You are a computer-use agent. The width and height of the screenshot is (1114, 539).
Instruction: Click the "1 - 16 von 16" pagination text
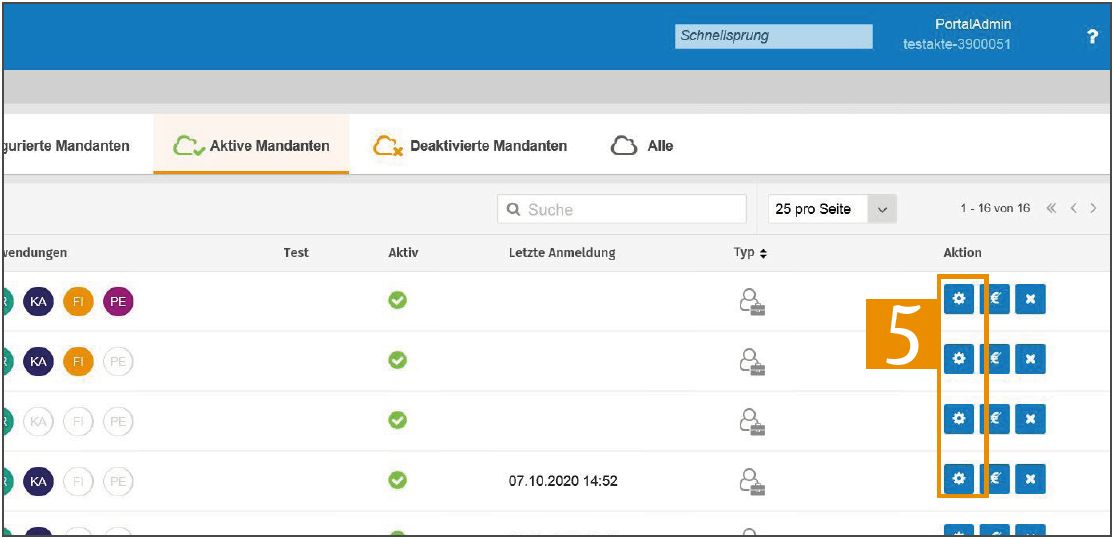pyautogui.click(x=995, y=208)
